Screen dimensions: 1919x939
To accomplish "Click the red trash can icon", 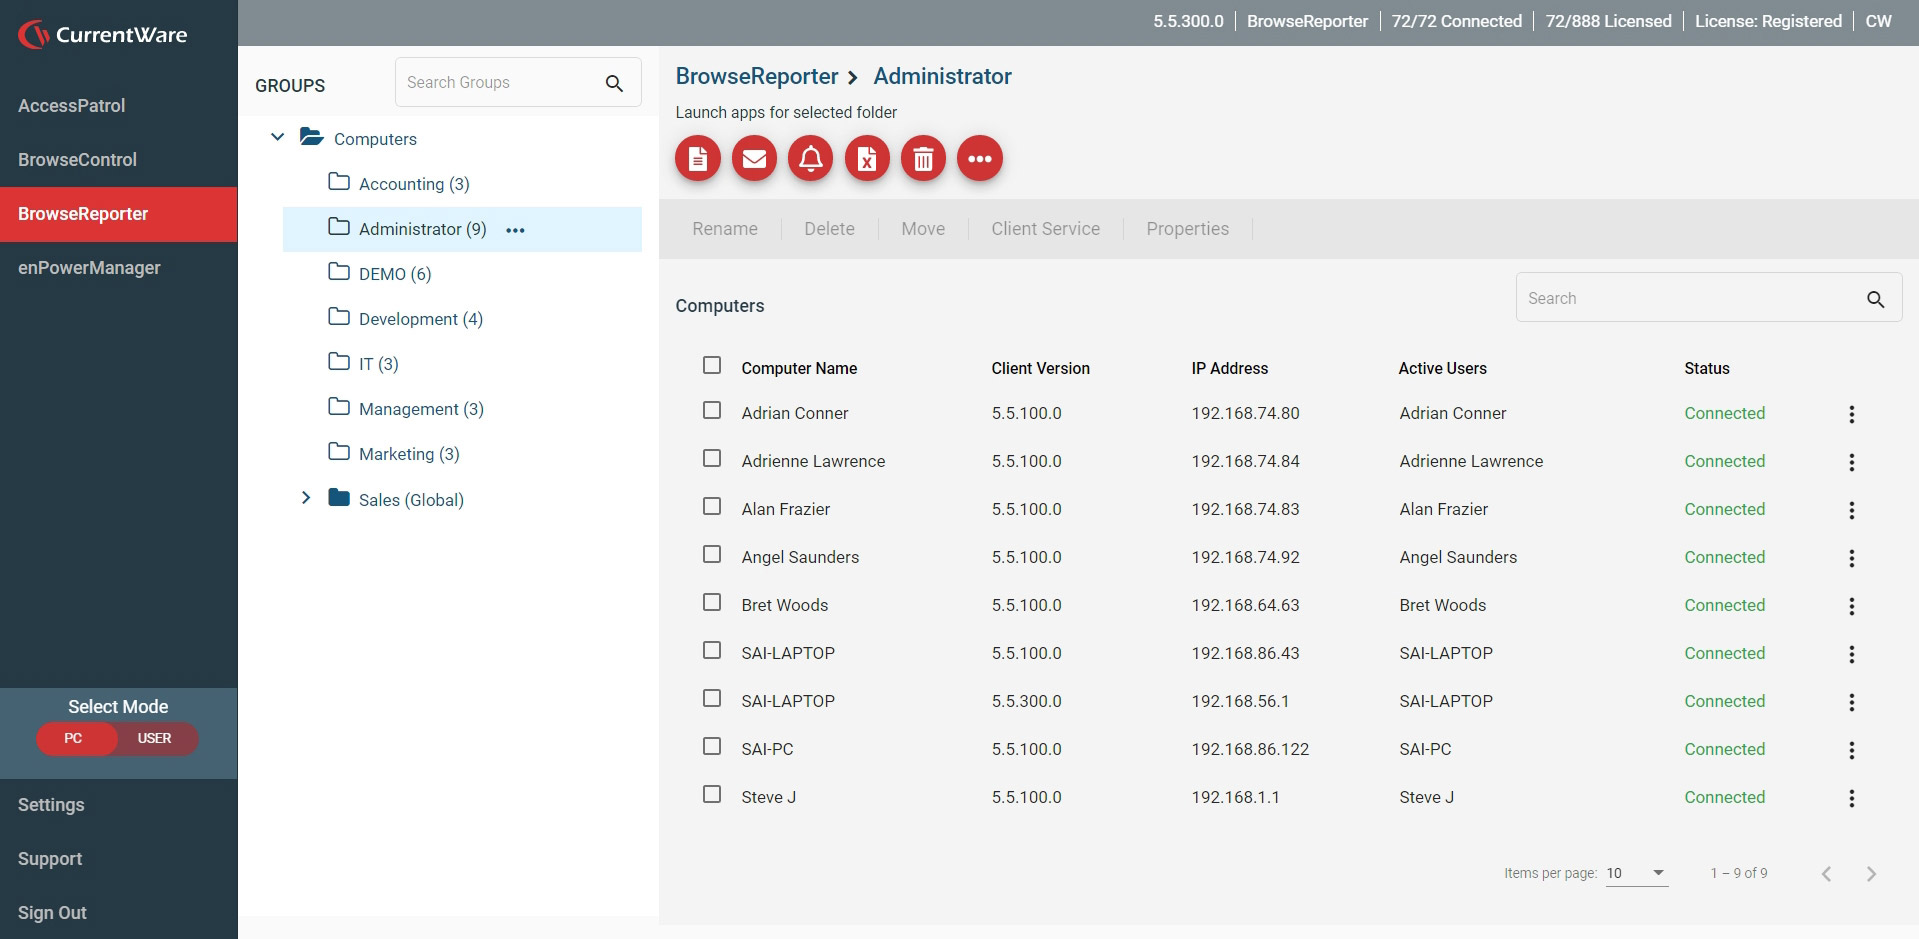I will point(924,158).
